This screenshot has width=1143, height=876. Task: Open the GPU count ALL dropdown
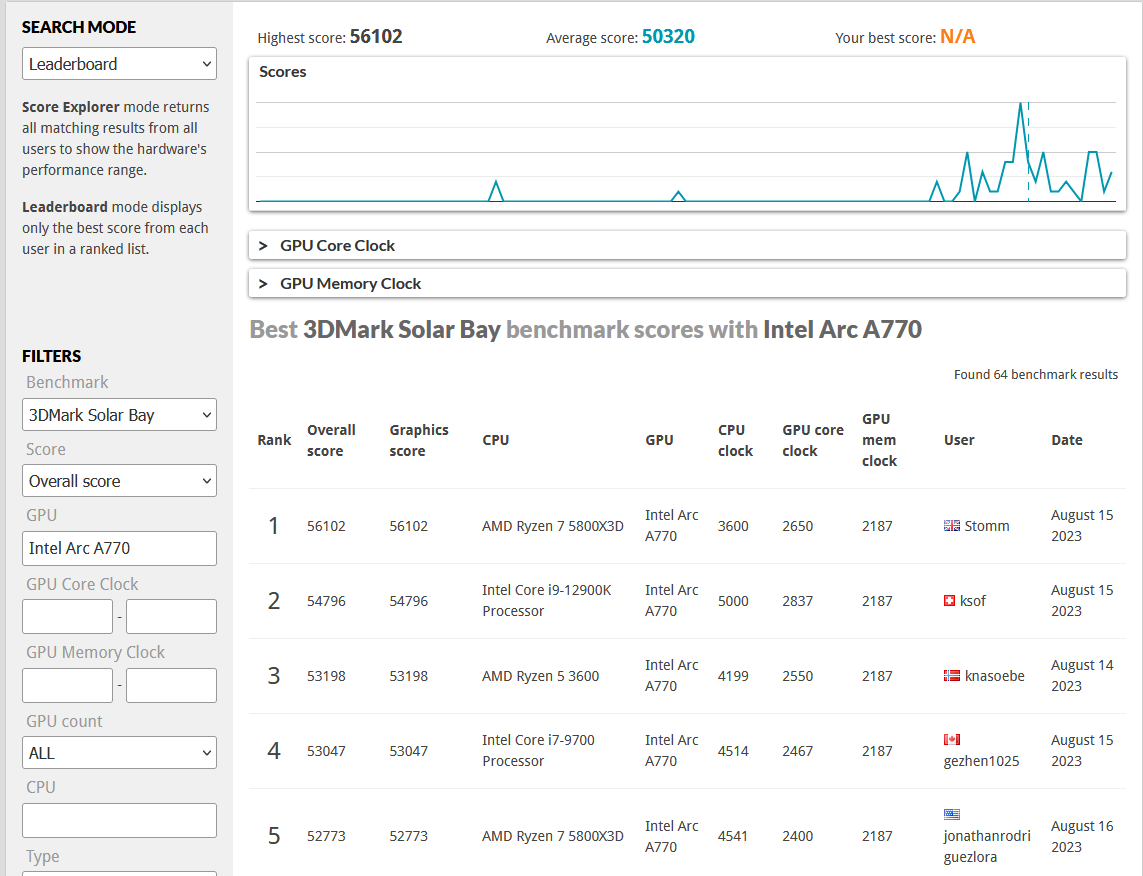(120, 753)
